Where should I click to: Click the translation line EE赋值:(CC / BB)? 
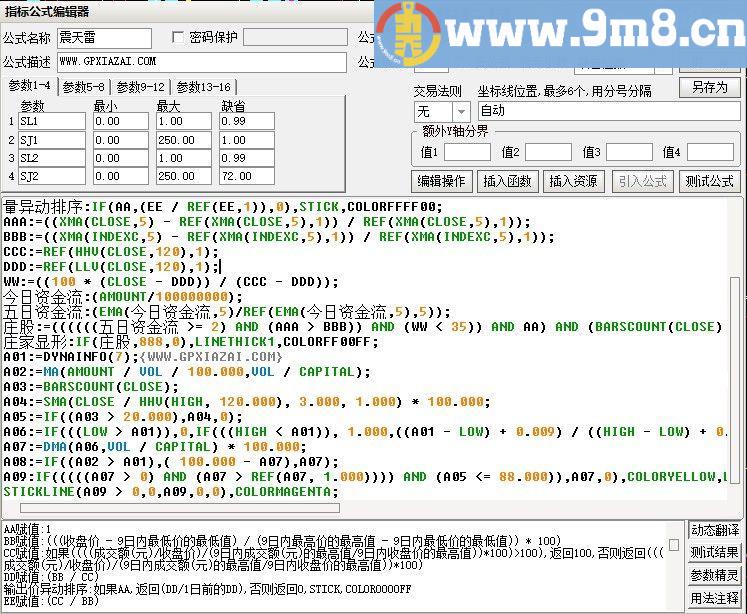tap(51, 601)
